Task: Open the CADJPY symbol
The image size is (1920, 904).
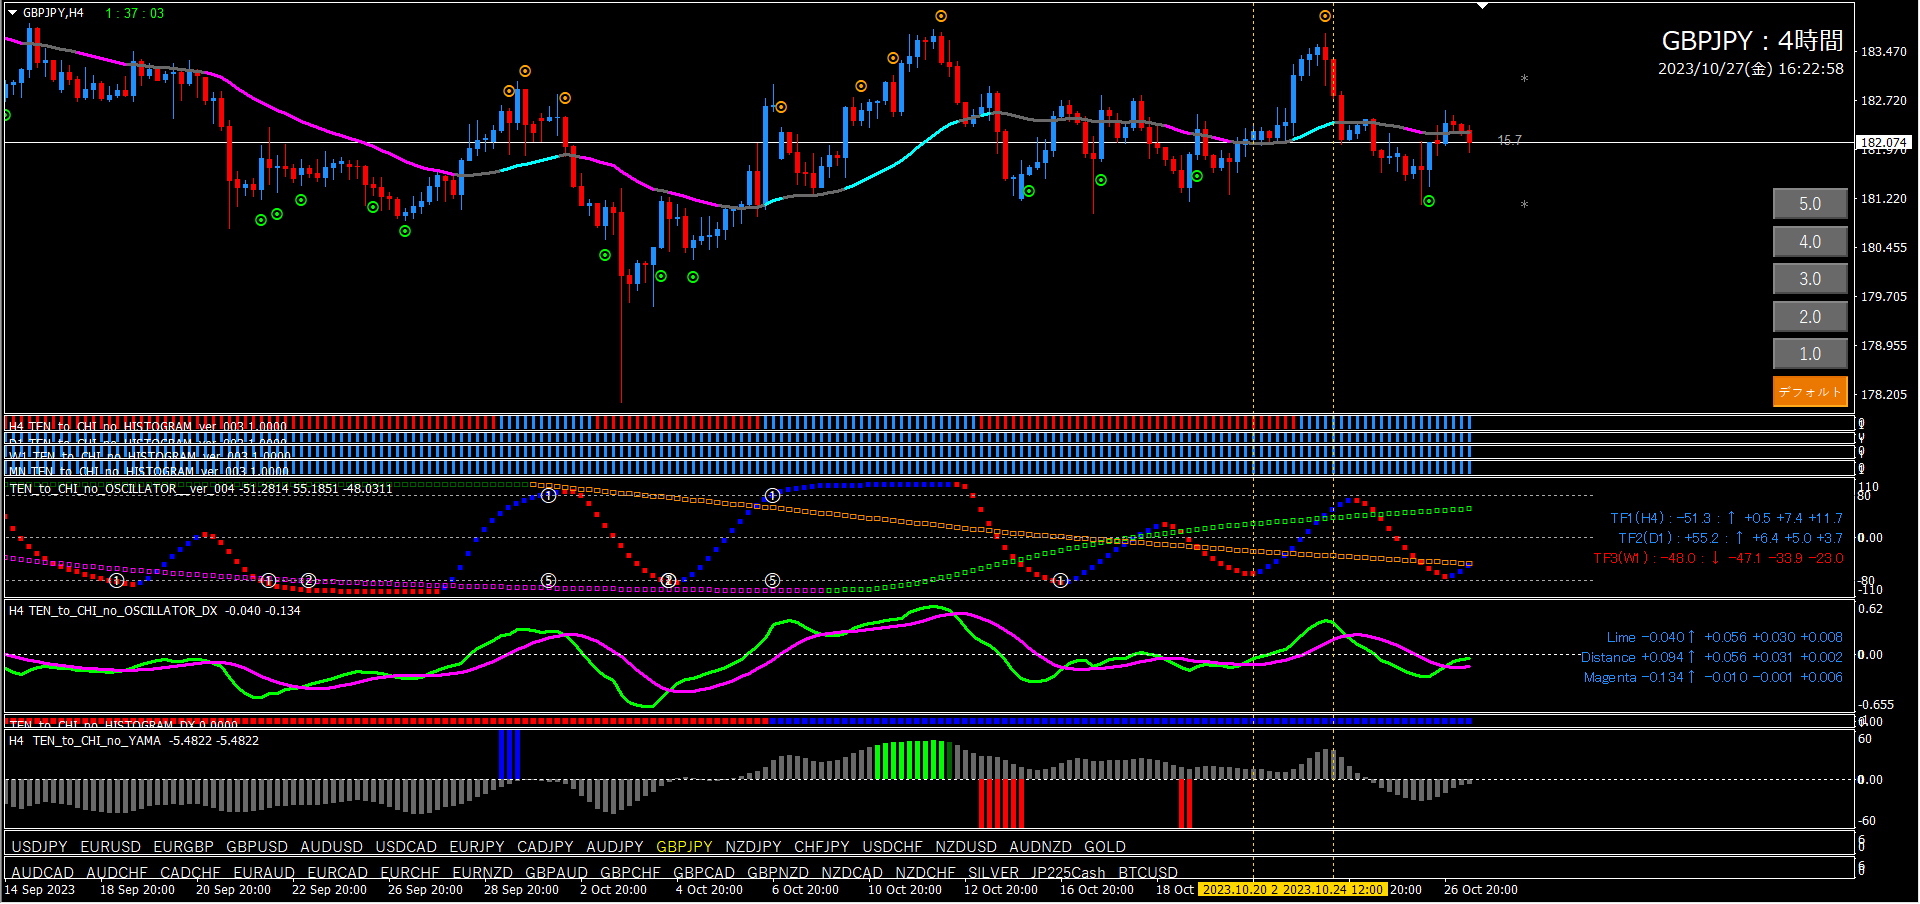Action: tap(545, 847)
